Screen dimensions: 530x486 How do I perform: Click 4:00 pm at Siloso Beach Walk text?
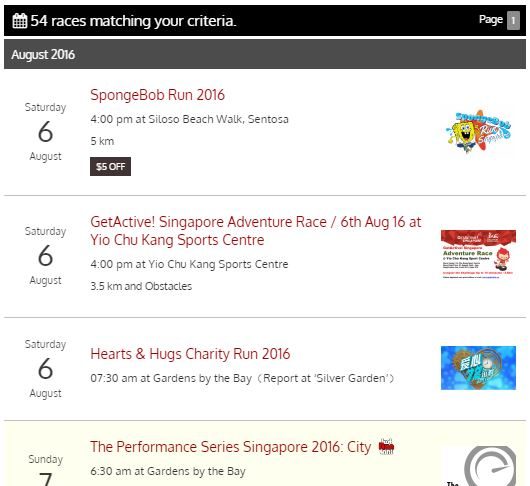[x=189, y=119]
